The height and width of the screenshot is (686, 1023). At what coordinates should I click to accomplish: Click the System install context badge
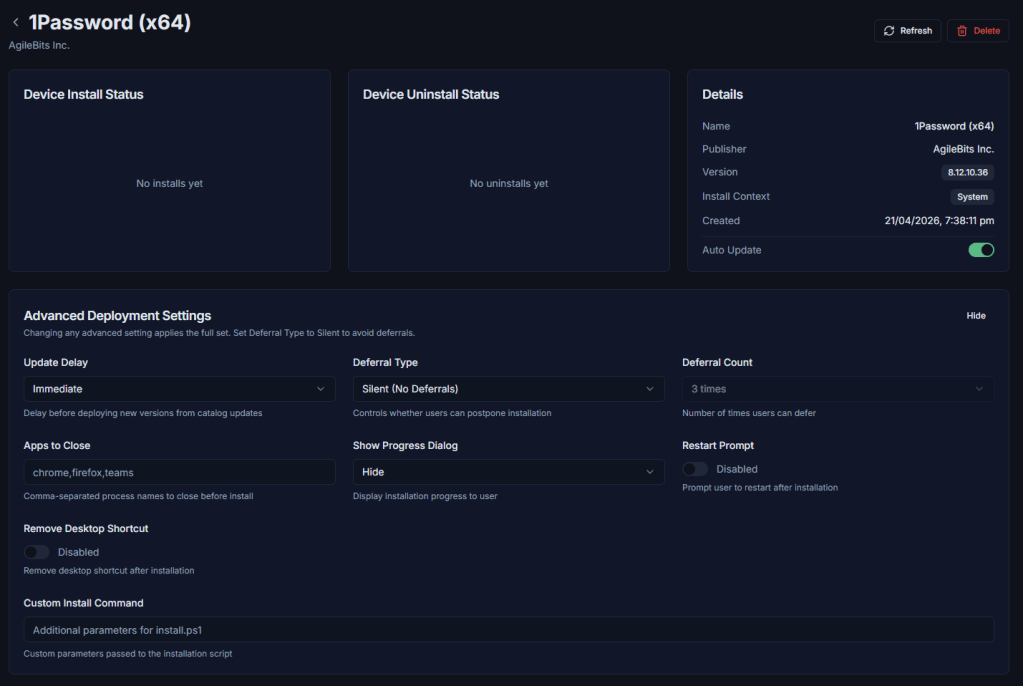click(x=971, y=197)
